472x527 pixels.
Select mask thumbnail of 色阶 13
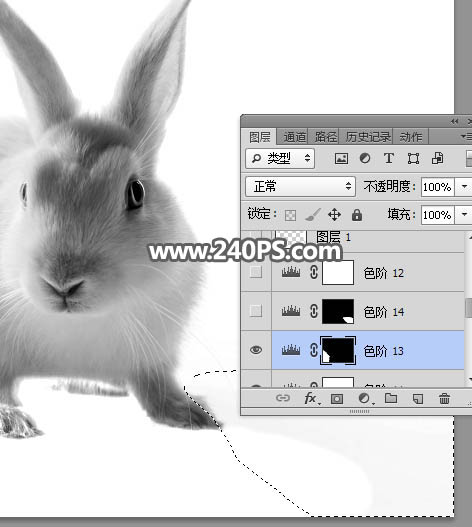(338, 350)
